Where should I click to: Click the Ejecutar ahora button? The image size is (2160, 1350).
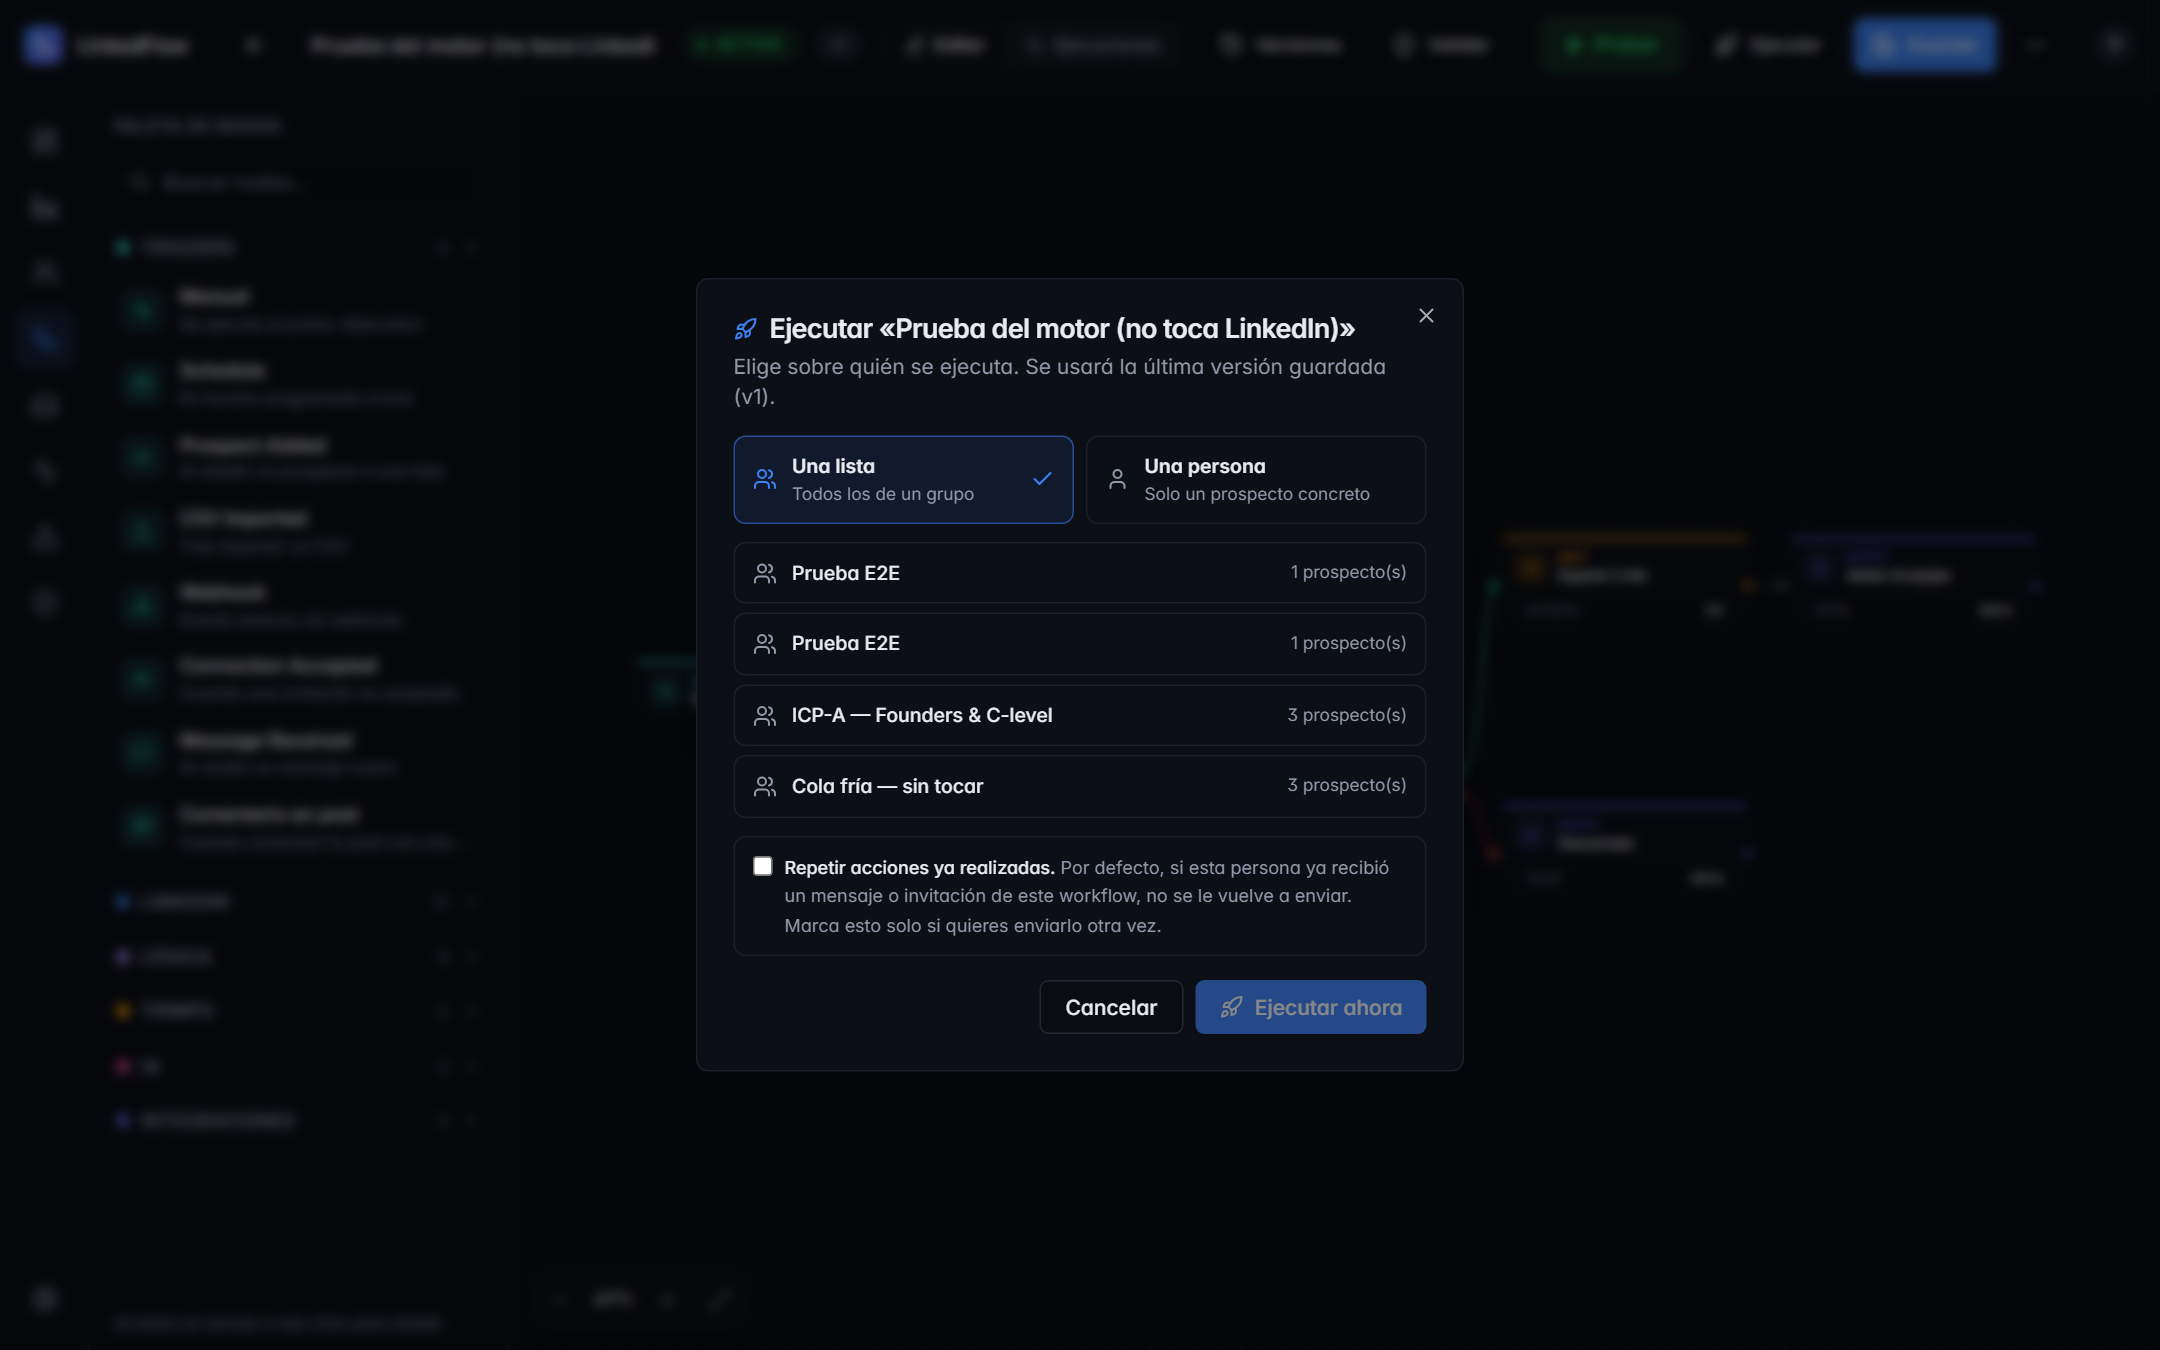[x=1310, y=1007]
